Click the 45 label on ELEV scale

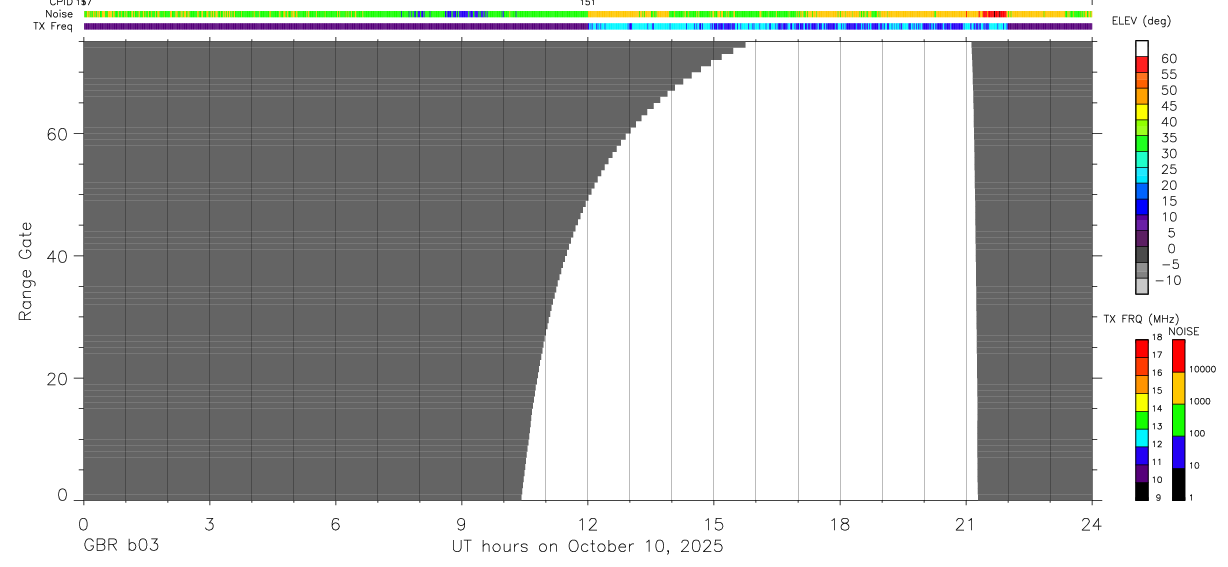pos(1169,106)
